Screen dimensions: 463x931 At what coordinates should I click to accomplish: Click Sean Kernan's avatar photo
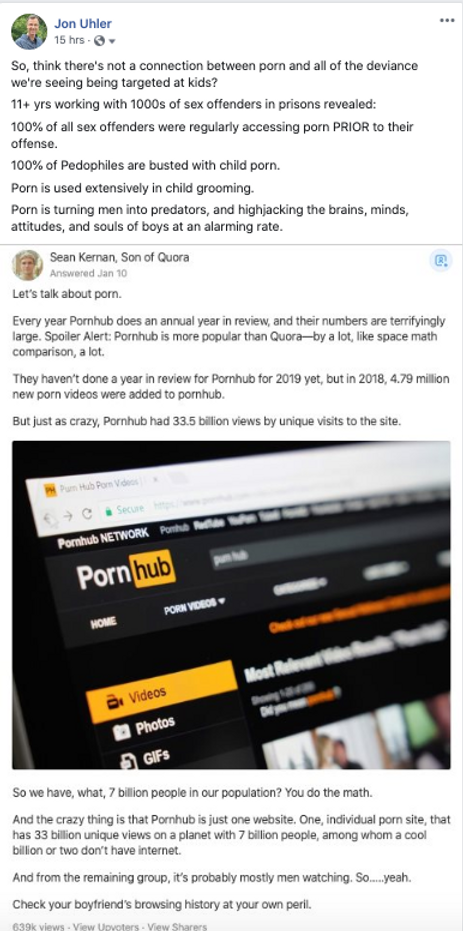(x=27, y=264)
